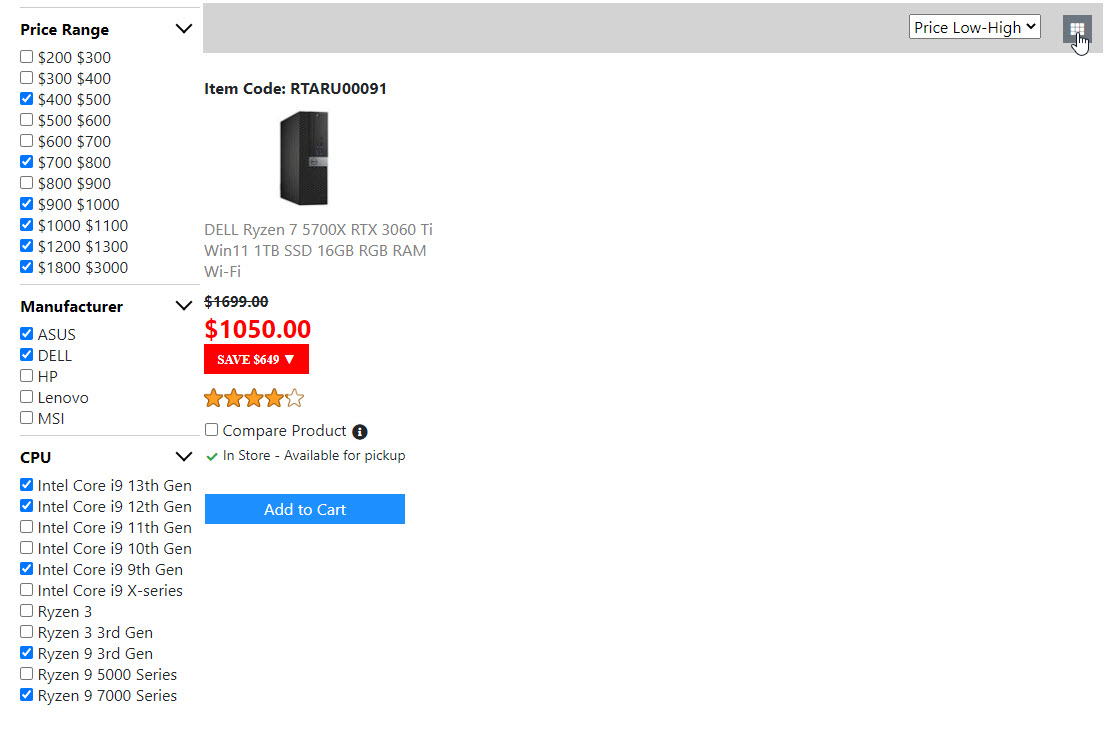Viewport: 1118px width, 743px height.
Task: Select the Ryzen 9 5000 Series filter
Action: [27, 674]
